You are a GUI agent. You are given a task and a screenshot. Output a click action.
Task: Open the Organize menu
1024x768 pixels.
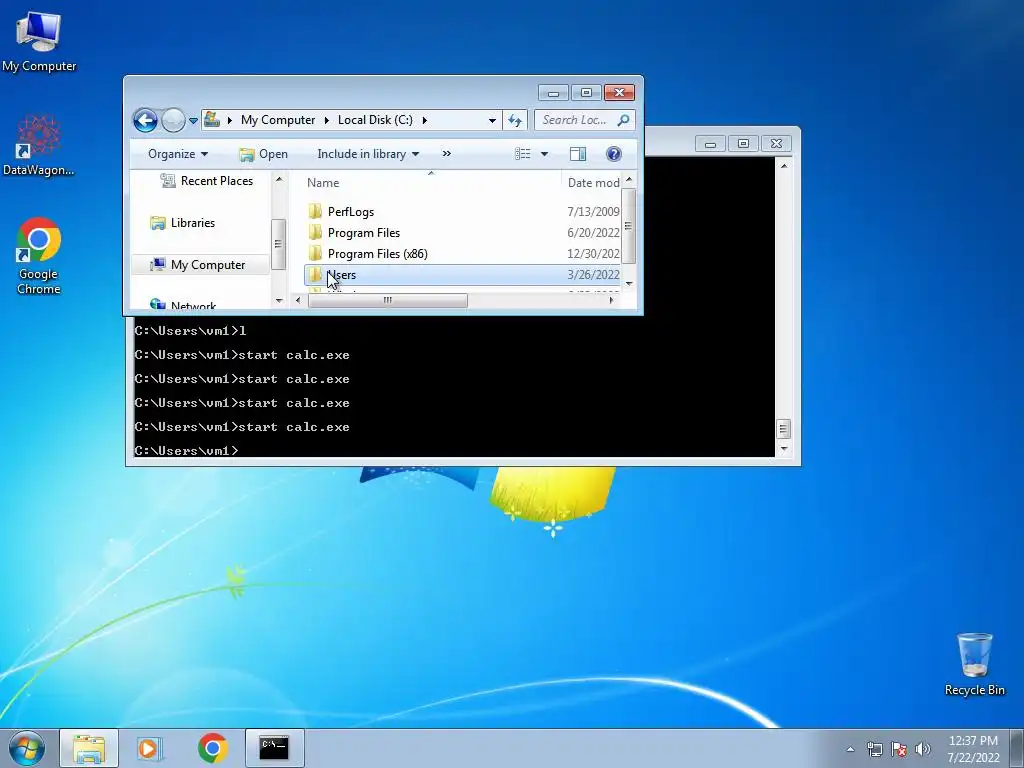click(x=178, y=154)
